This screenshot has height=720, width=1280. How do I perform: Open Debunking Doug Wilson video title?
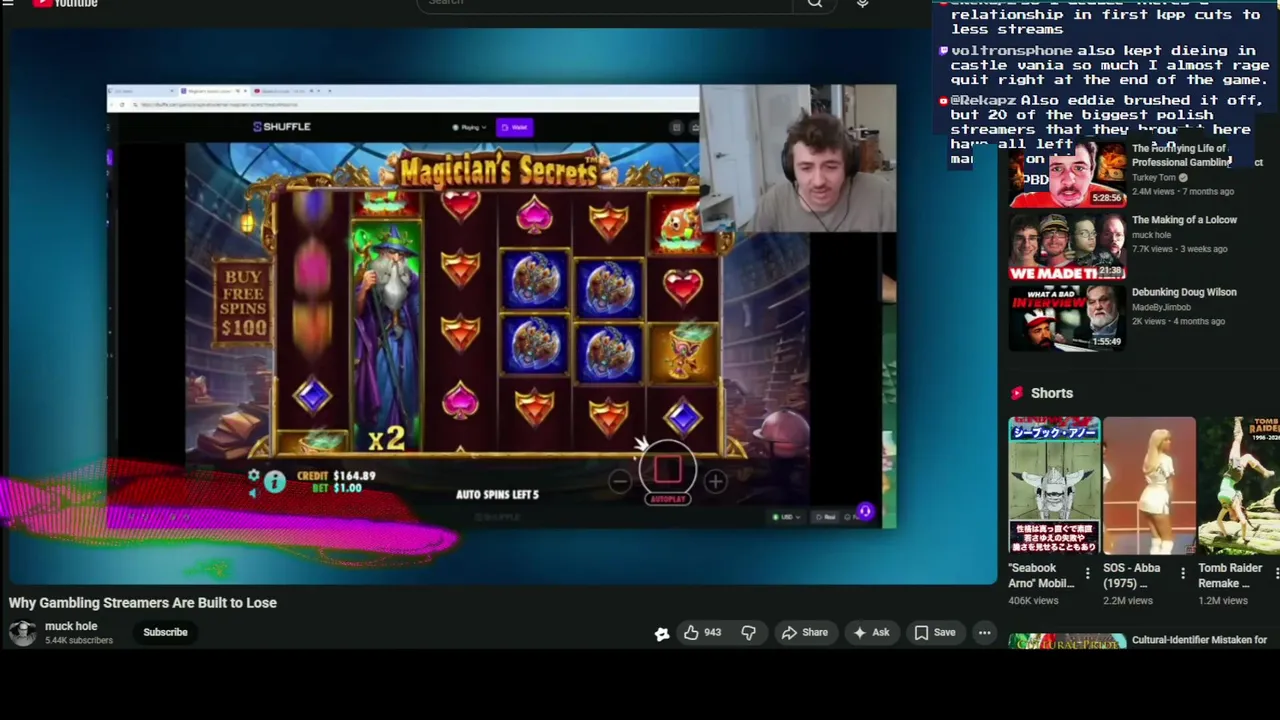point(1184,292)
